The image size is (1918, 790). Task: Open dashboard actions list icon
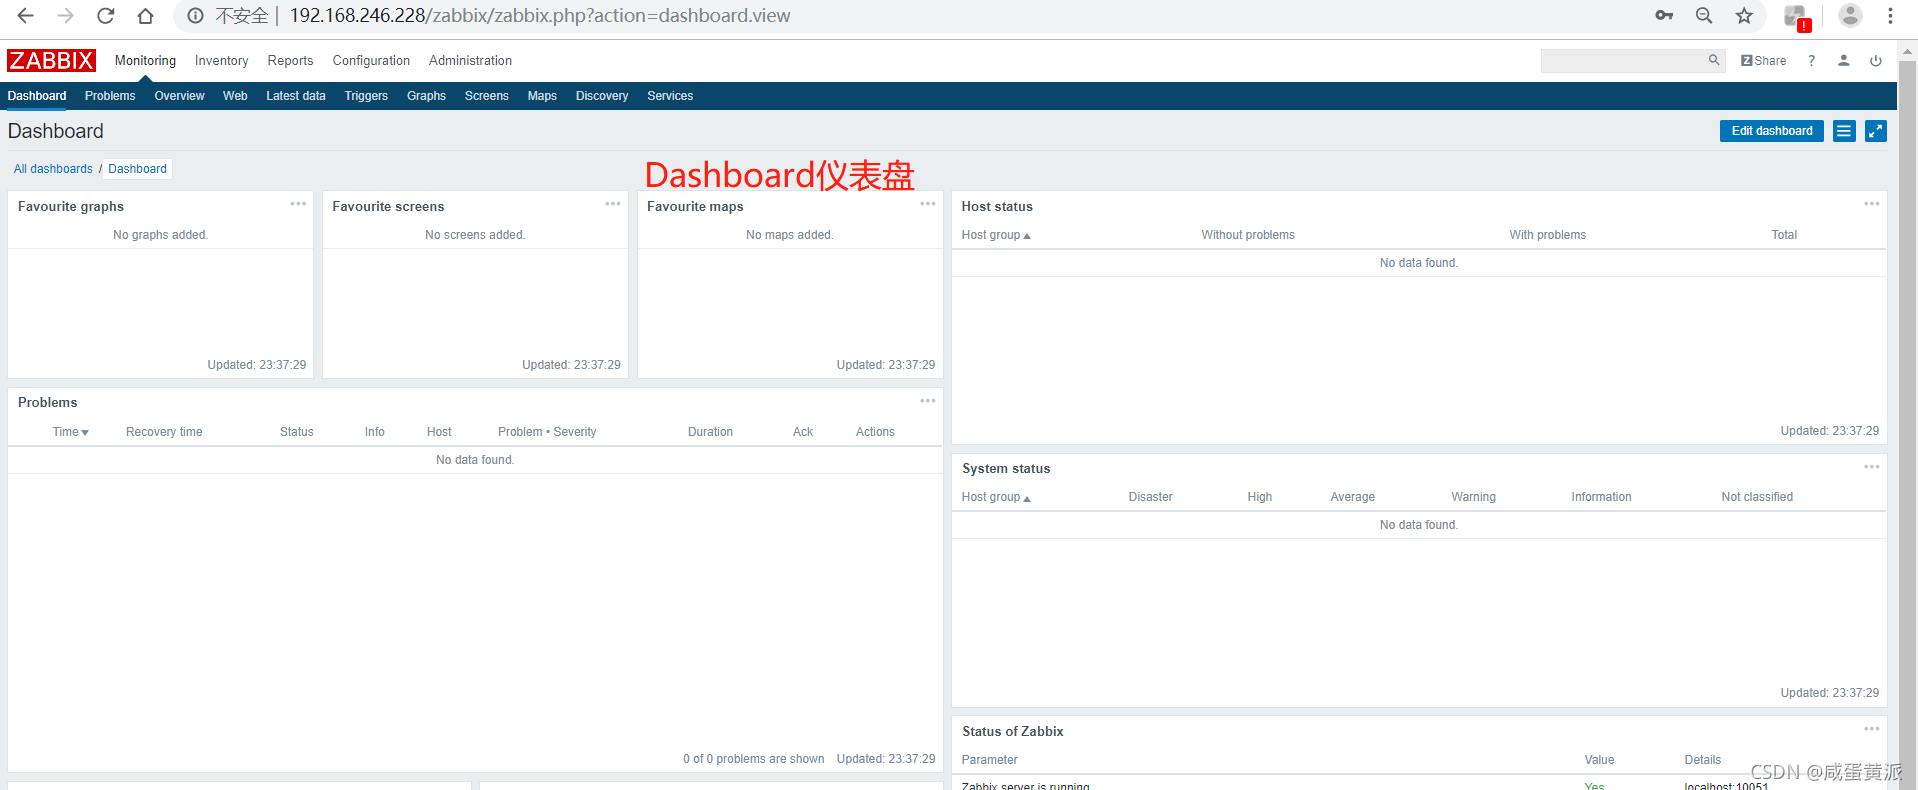(1844, 131)
